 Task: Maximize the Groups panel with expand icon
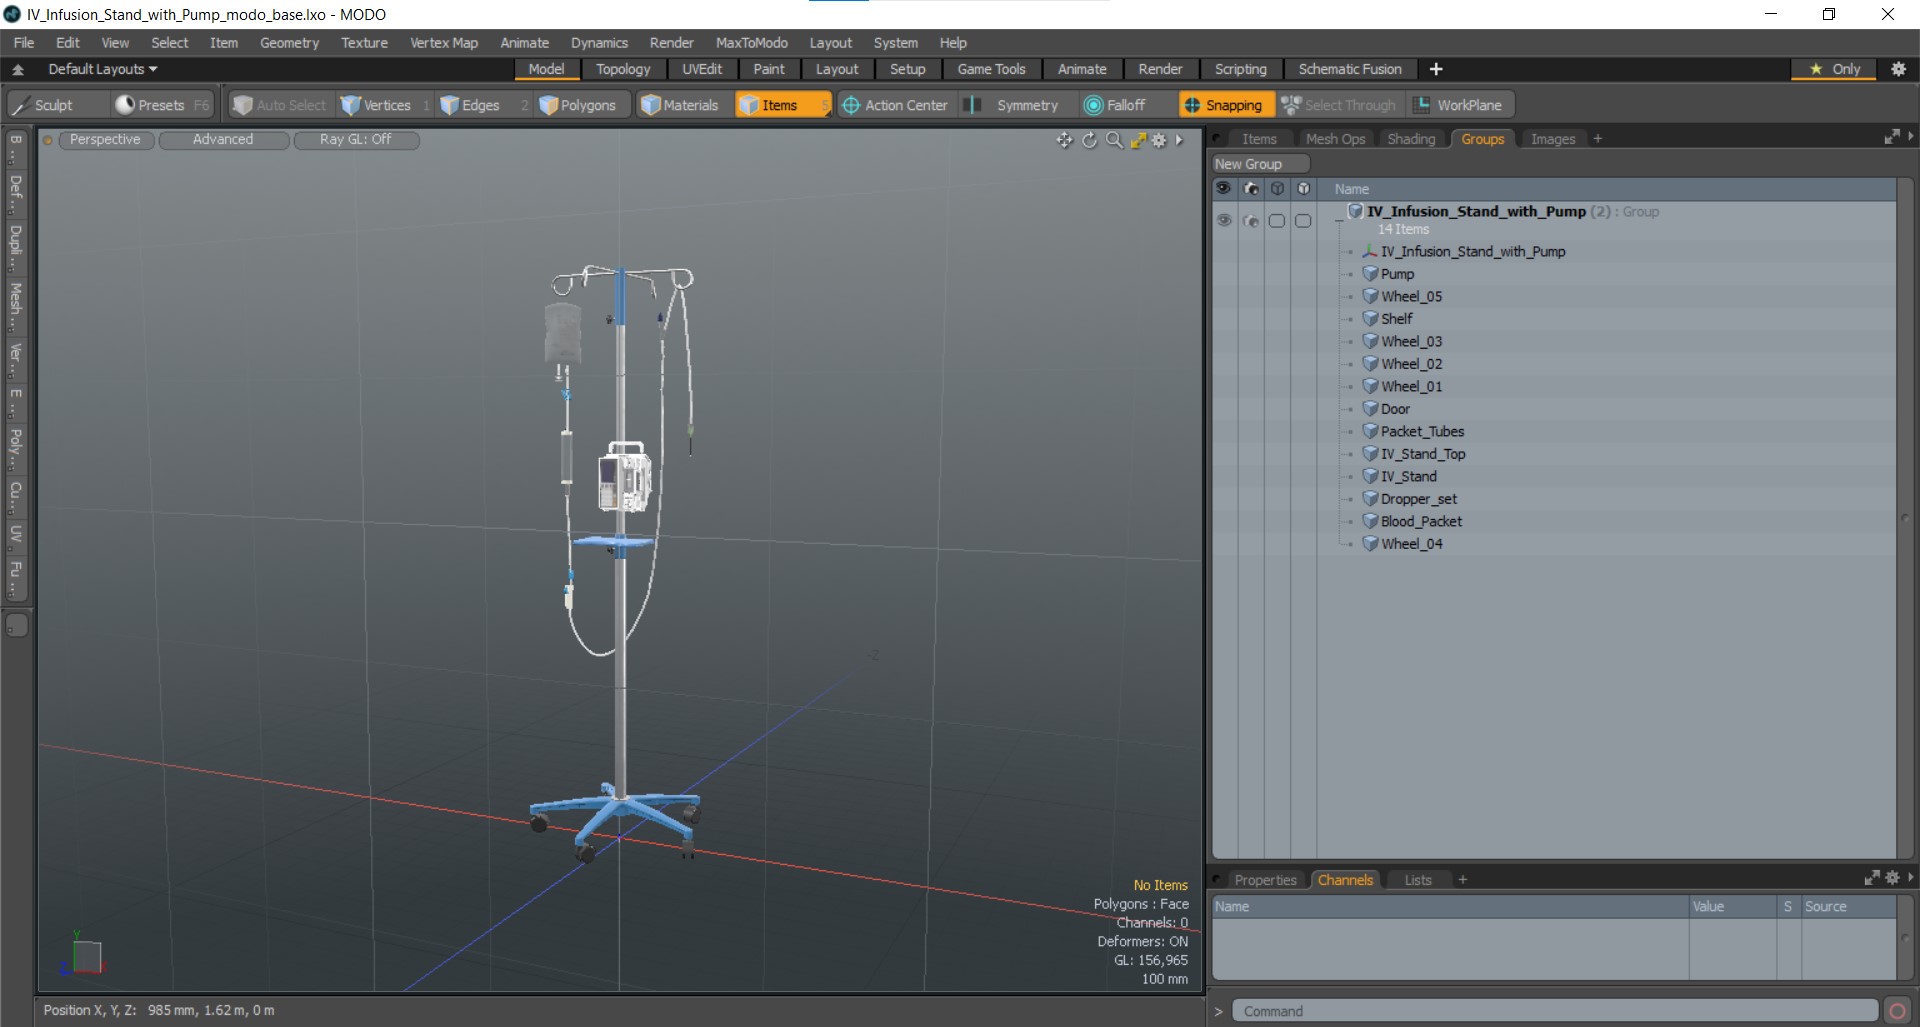pos(1891,137)
